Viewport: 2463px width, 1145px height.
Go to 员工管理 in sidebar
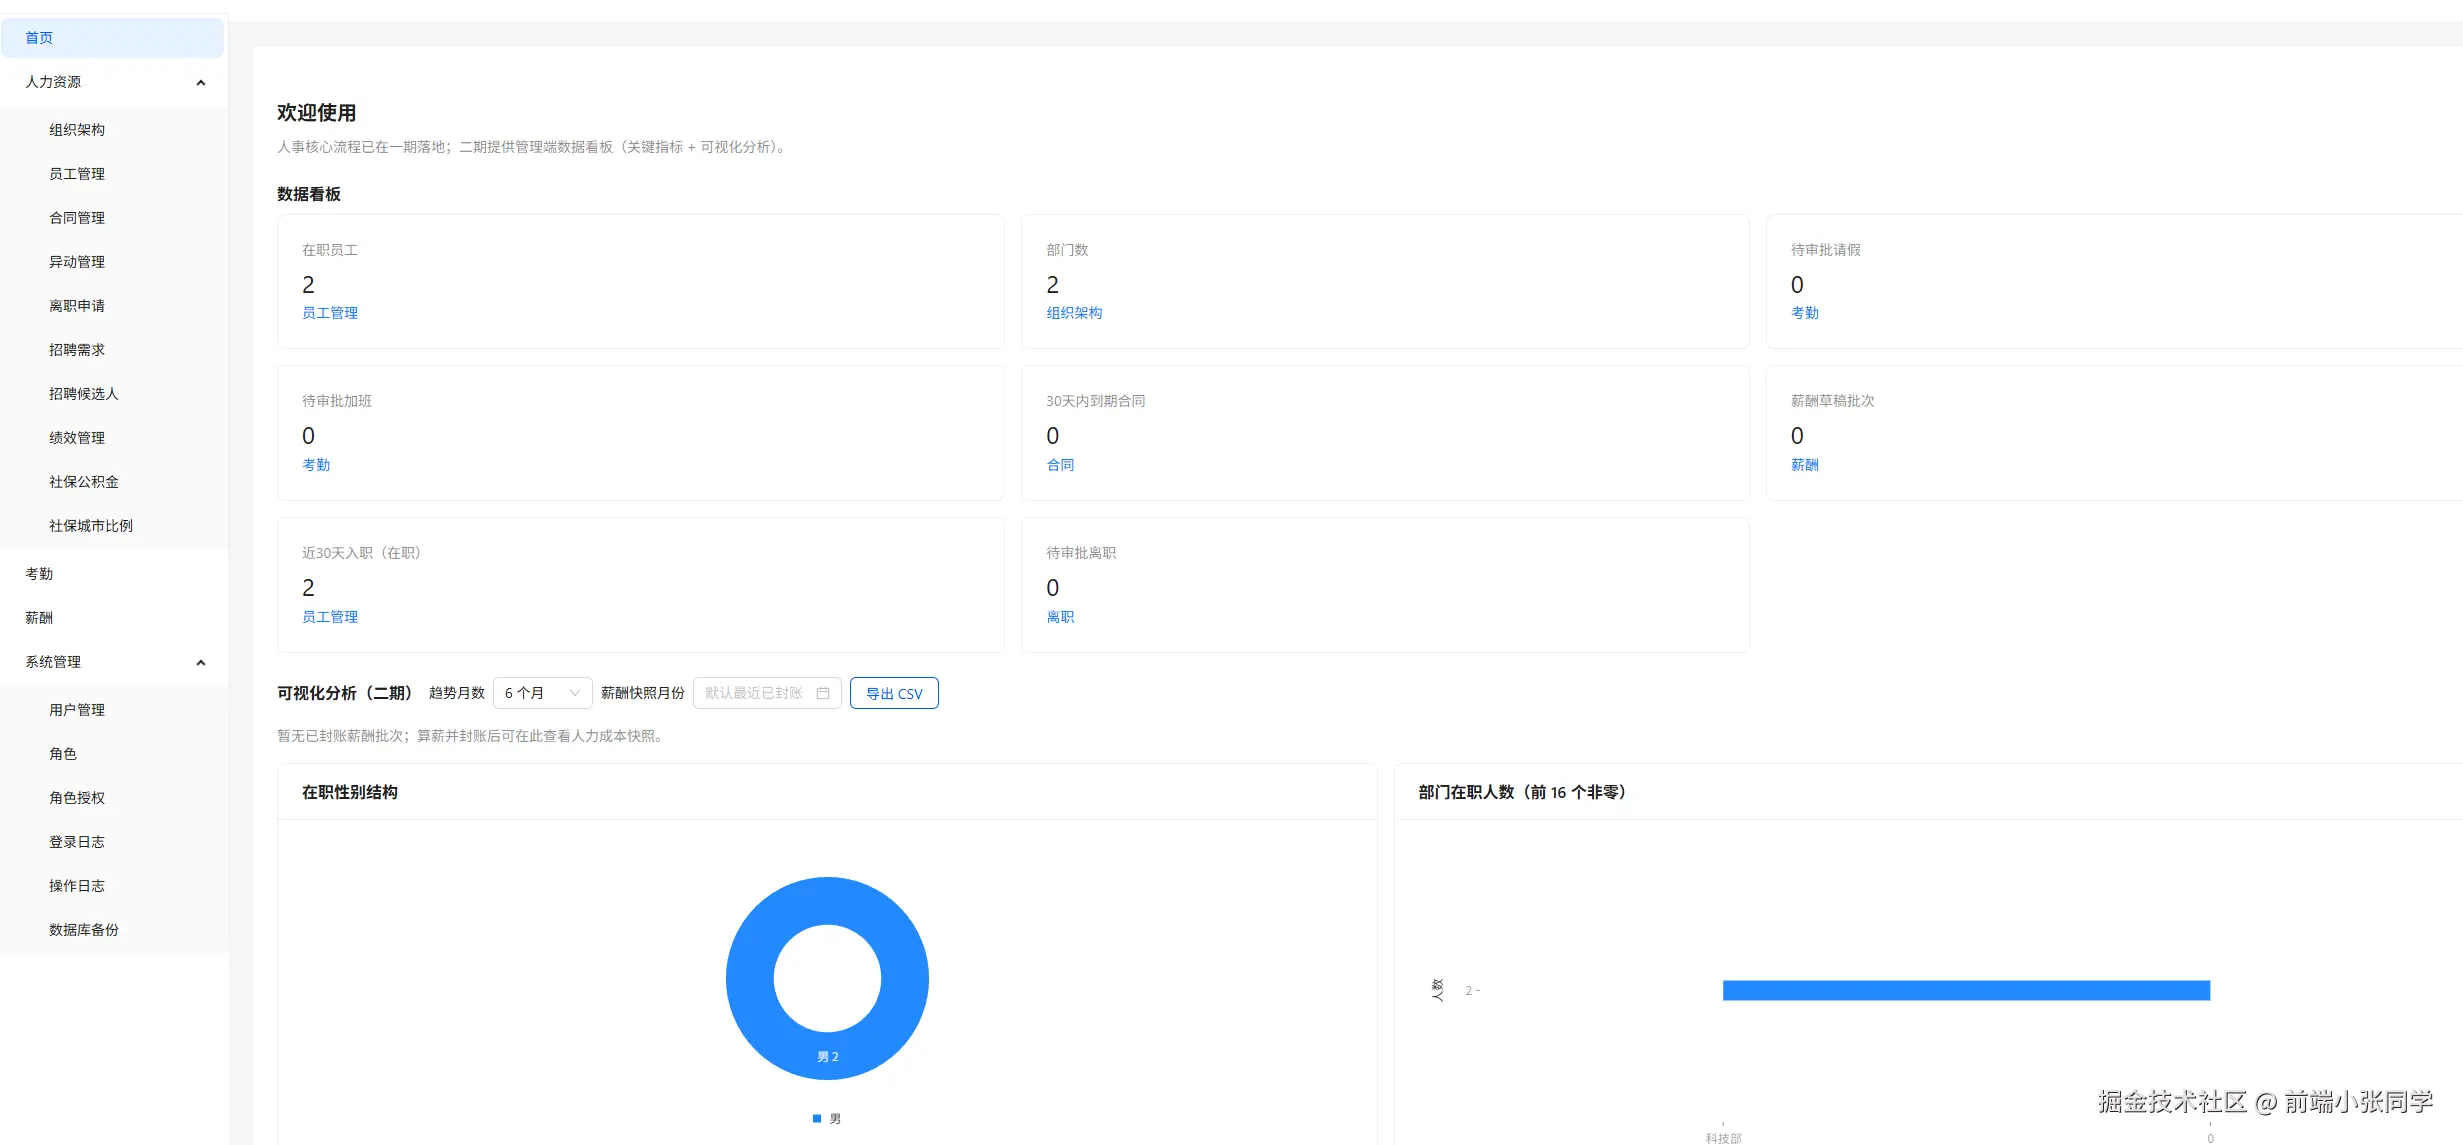tap(77, 174)
